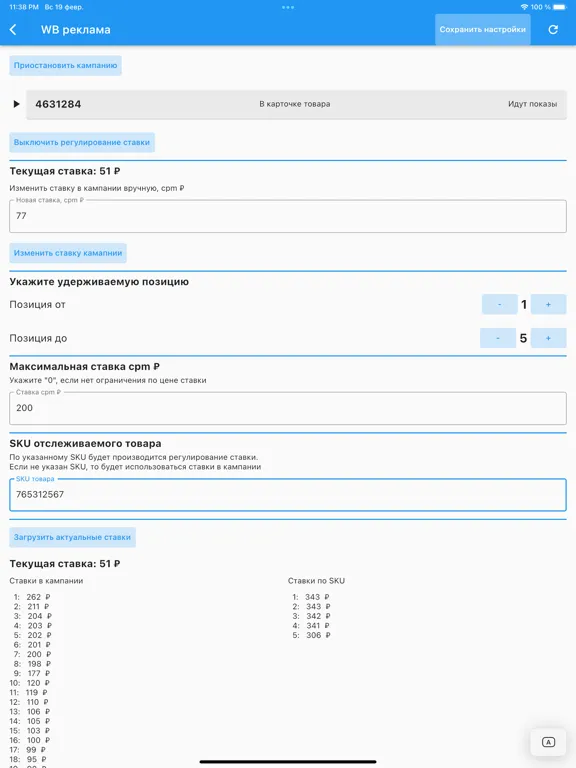Click campaign bid row 15: 103 ₽

click(x=30, y=731)
